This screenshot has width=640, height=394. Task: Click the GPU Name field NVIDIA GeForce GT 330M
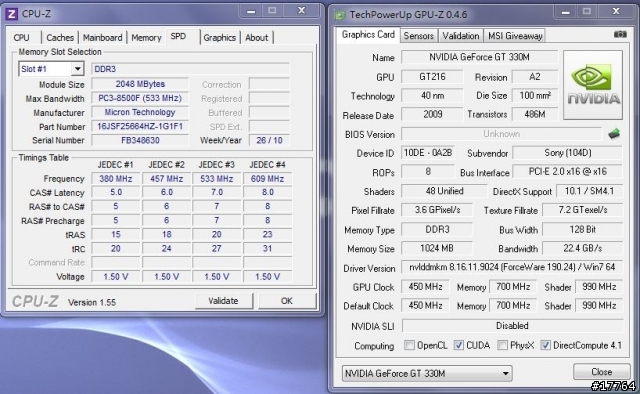[479, 57]
